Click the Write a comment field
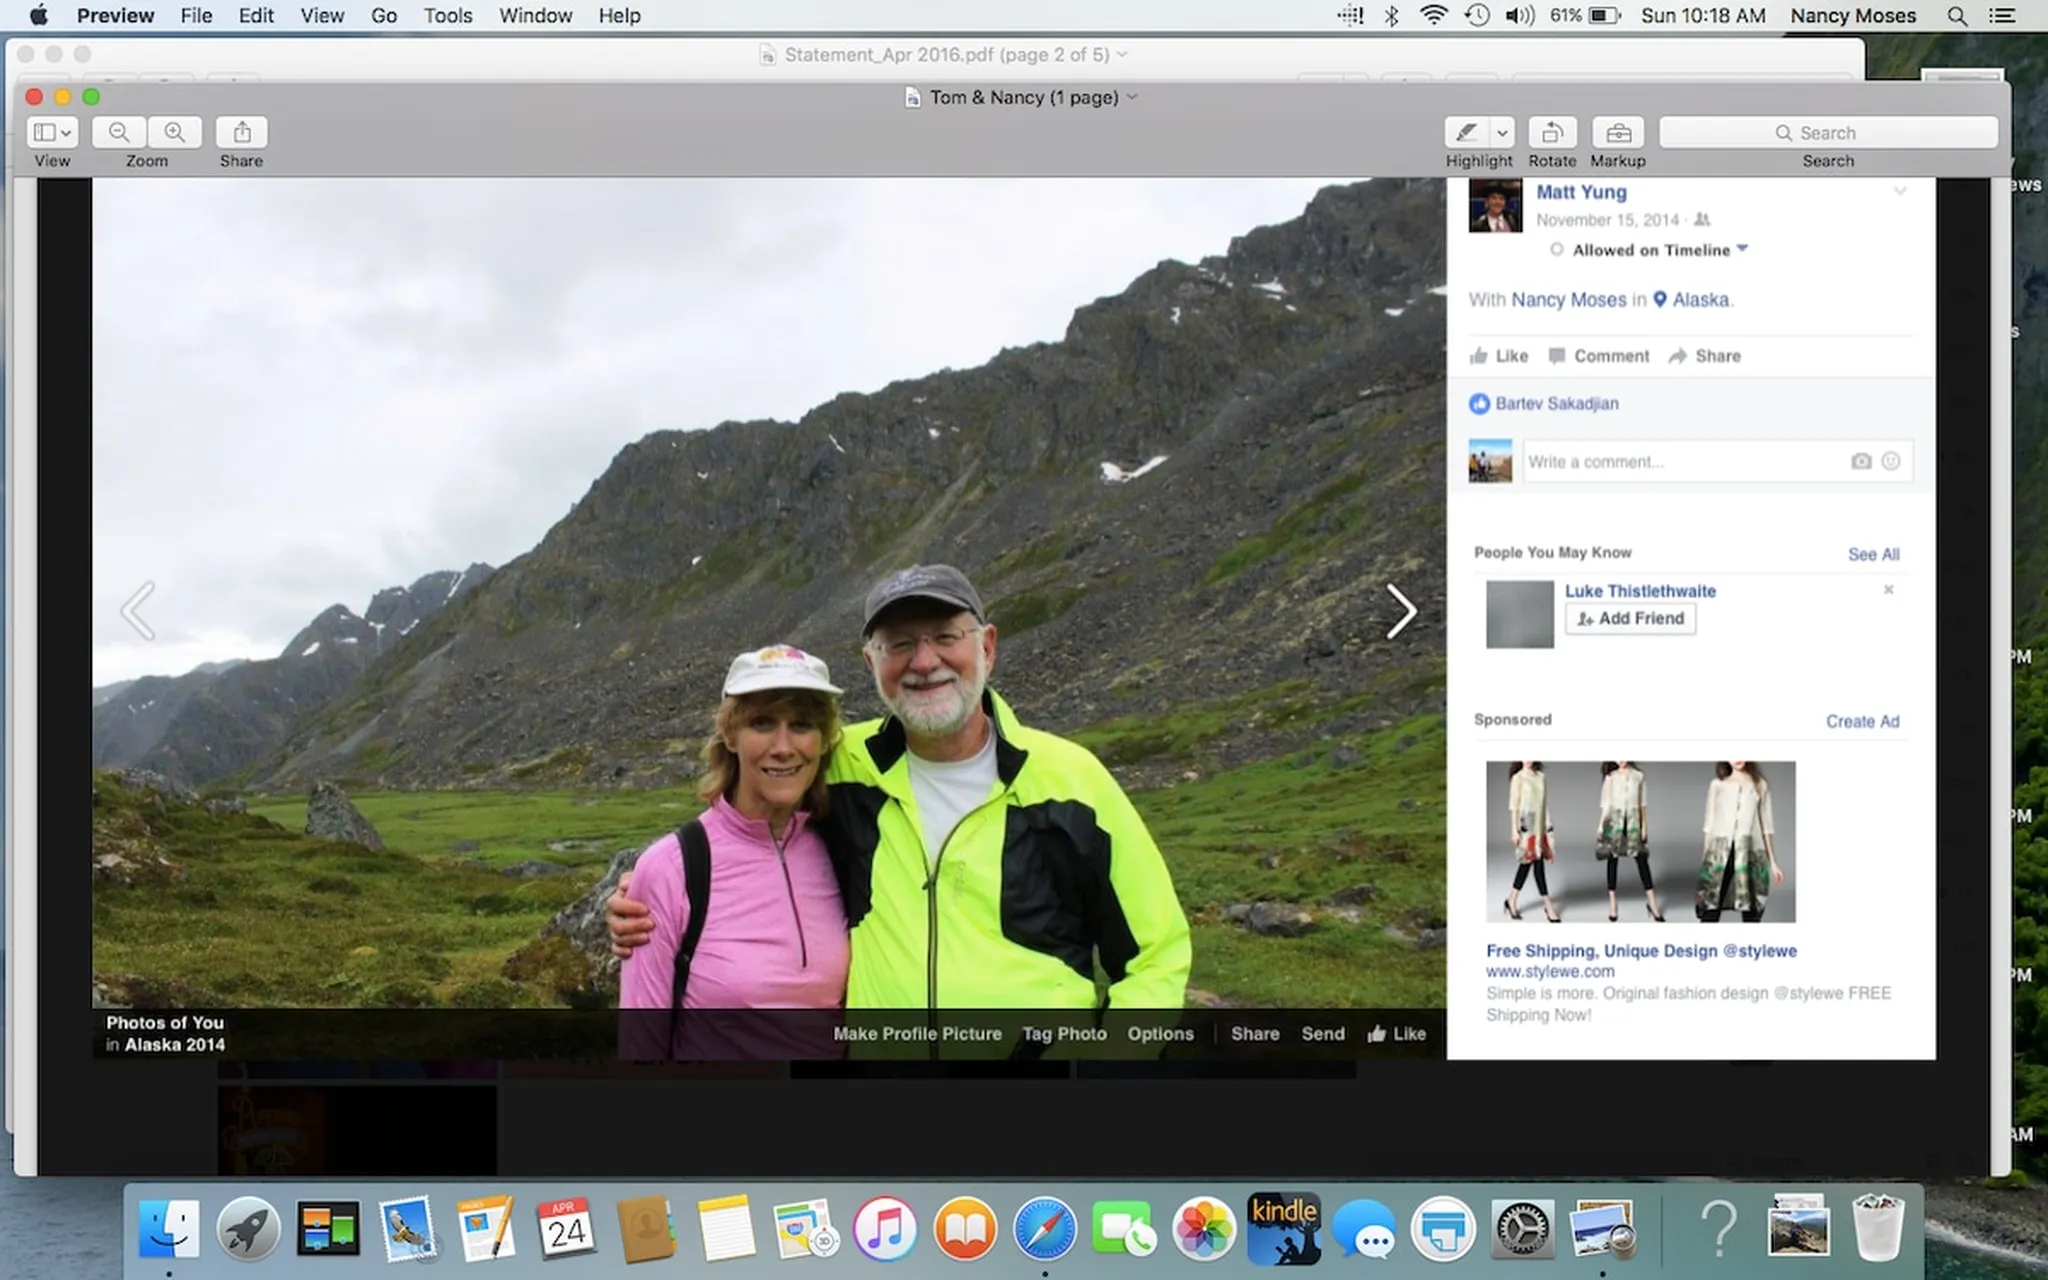This screenshot has width=2048, height=1280. pos(1718,461)
